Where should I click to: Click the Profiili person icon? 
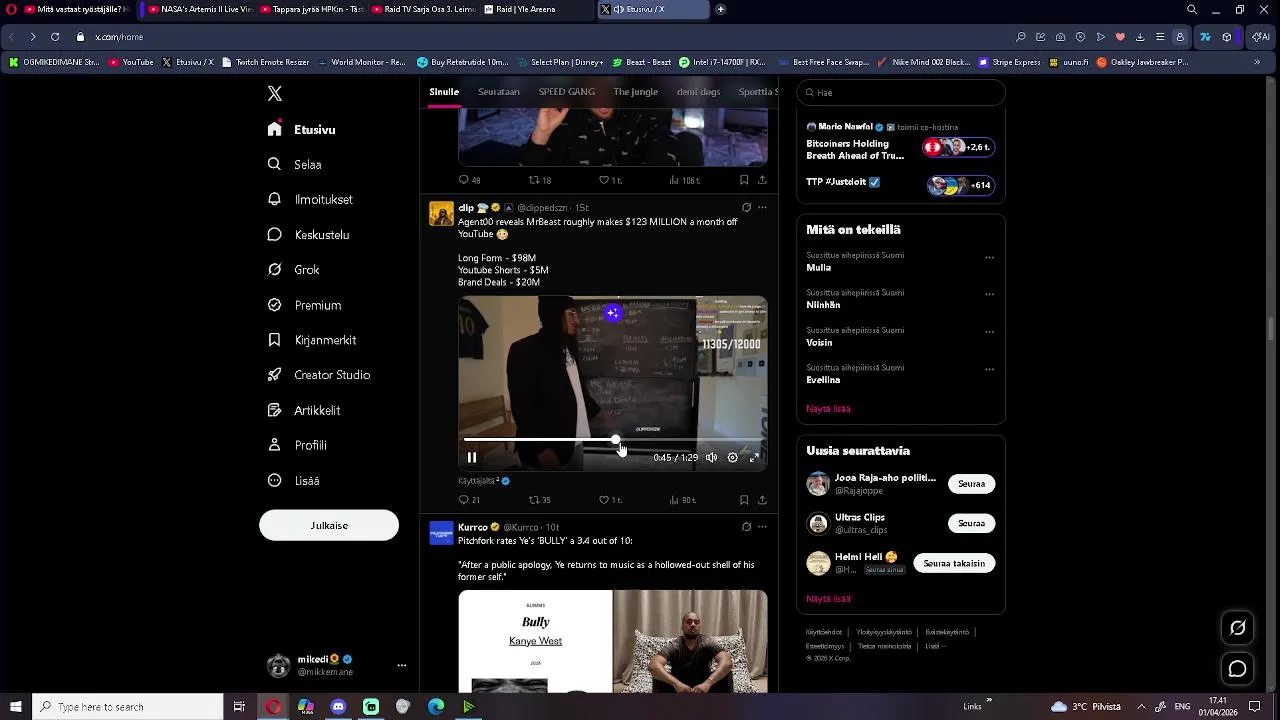274,445
